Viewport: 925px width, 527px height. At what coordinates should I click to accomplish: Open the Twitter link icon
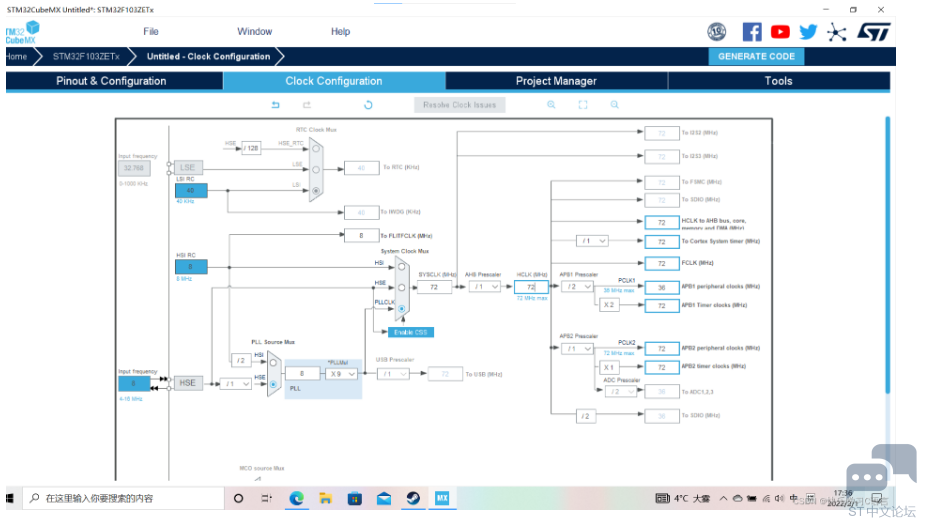[808, 32]
